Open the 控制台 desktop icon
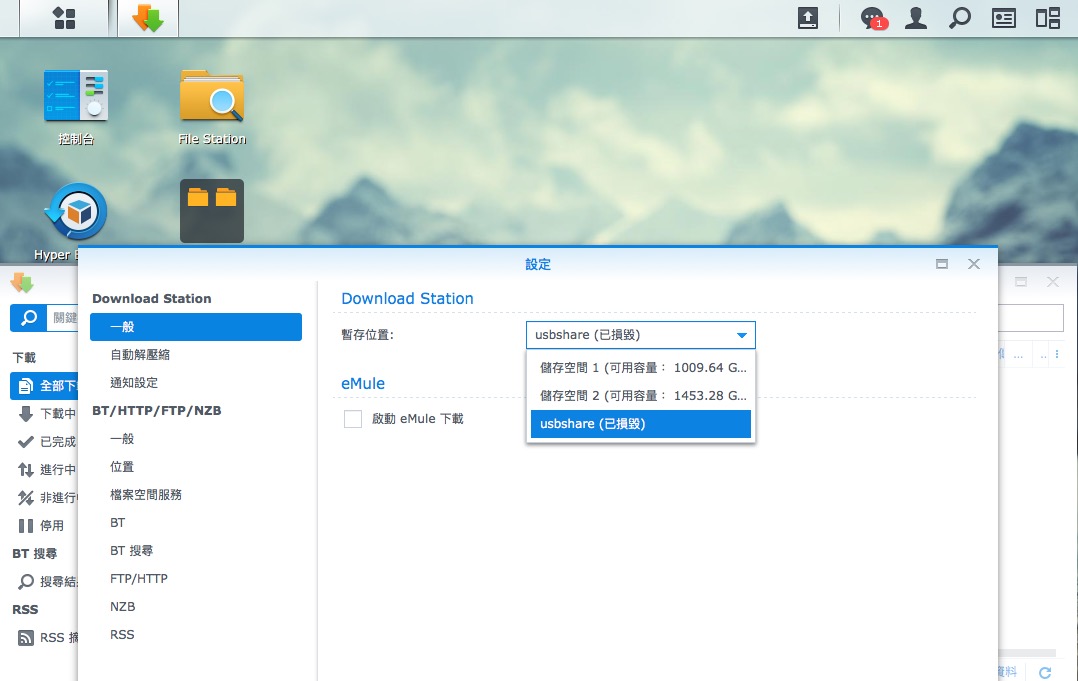This screenshot has width=1078, height=681. (x=76, y=108)
